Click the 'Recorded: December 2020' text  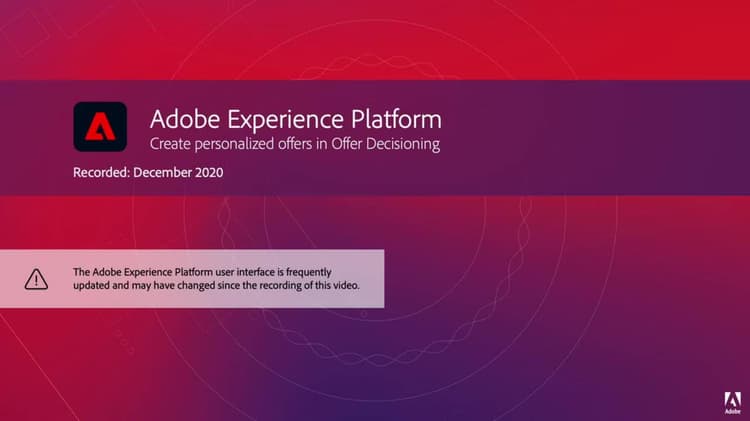coord(148,173)
